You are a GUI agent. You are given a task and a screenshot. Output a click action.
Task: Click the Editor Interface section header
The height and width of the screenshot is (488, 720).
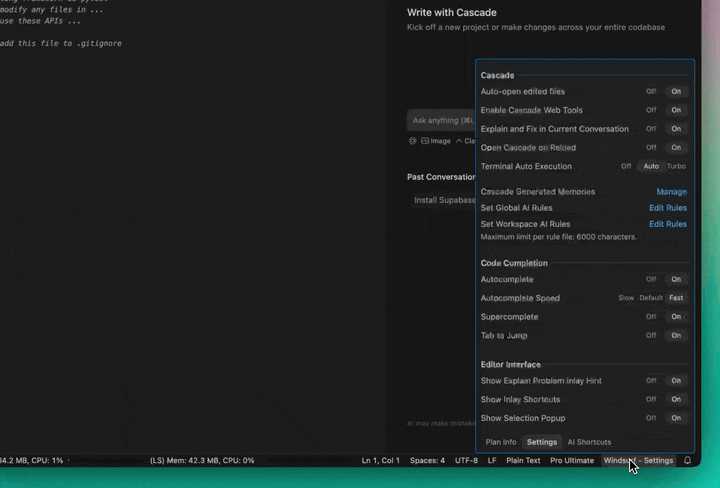[510, 365]
